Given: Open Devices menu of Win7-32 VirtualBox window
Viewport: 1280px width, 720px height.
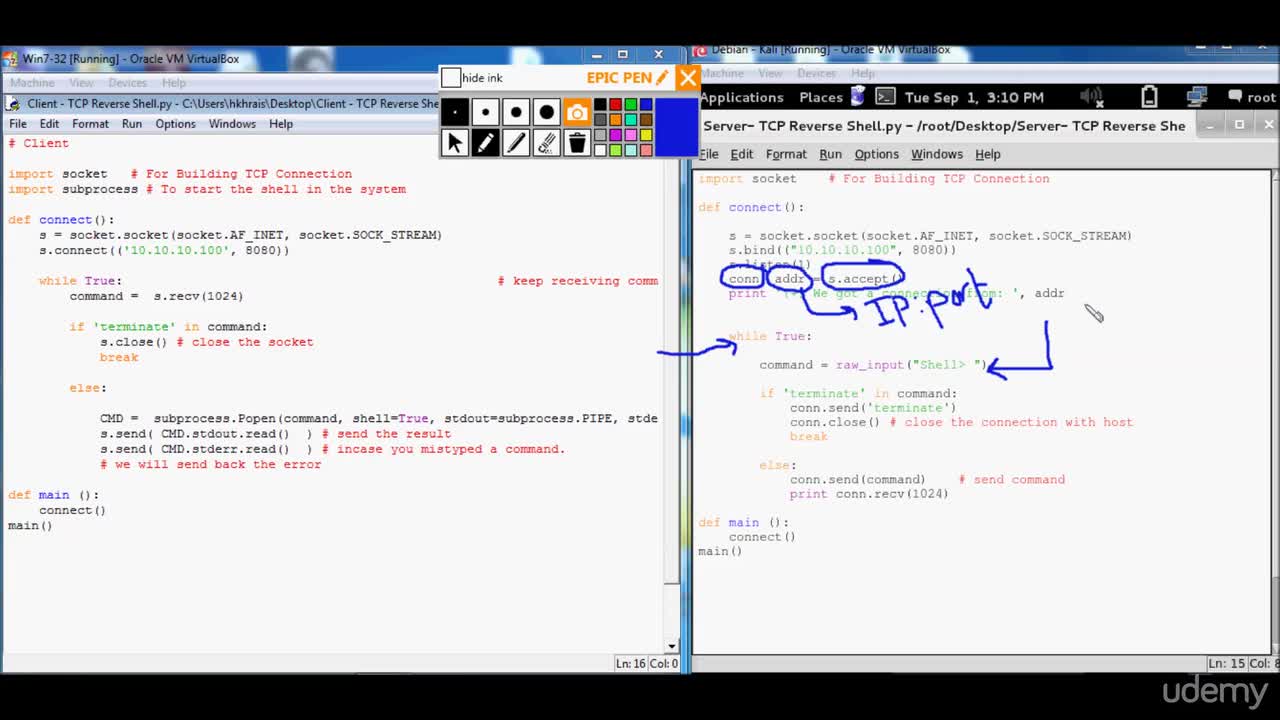Looking at the screenshot, I should [127, 82].
